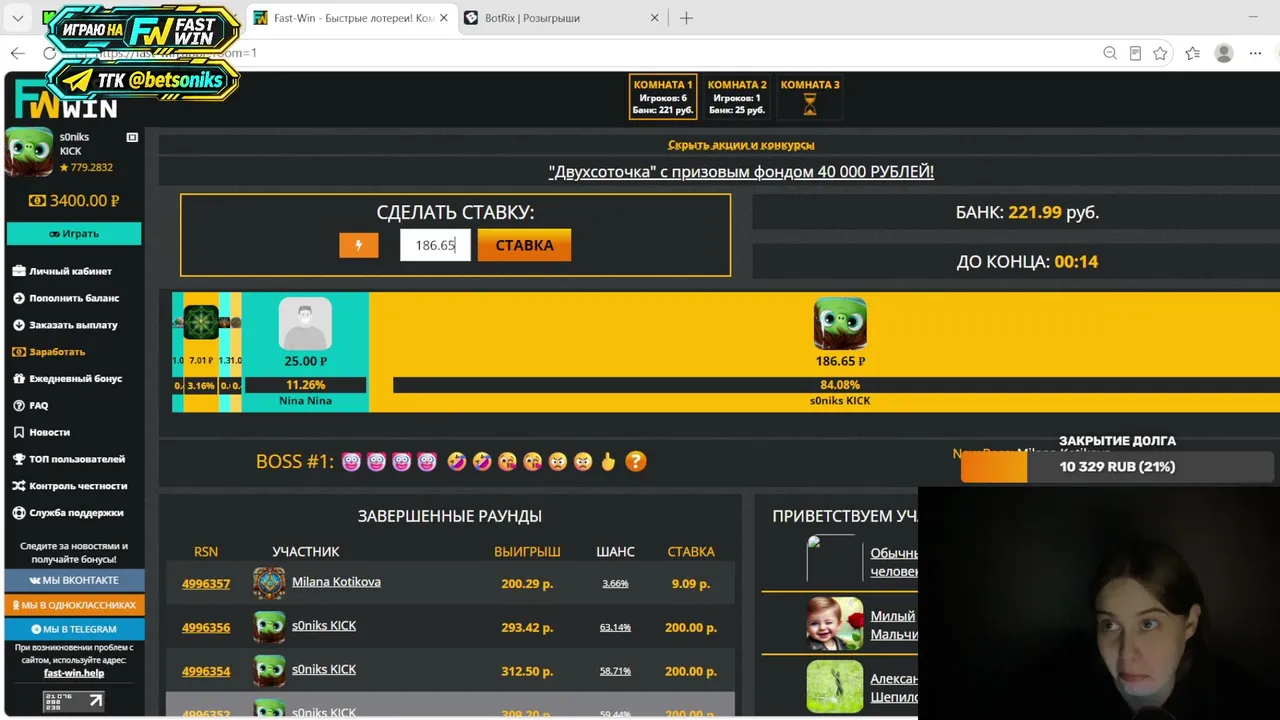The height and width of the screenshot is (720, 1280).
Task: Click the bookmark icon beside Новости
Action: (x=19, y=432)
